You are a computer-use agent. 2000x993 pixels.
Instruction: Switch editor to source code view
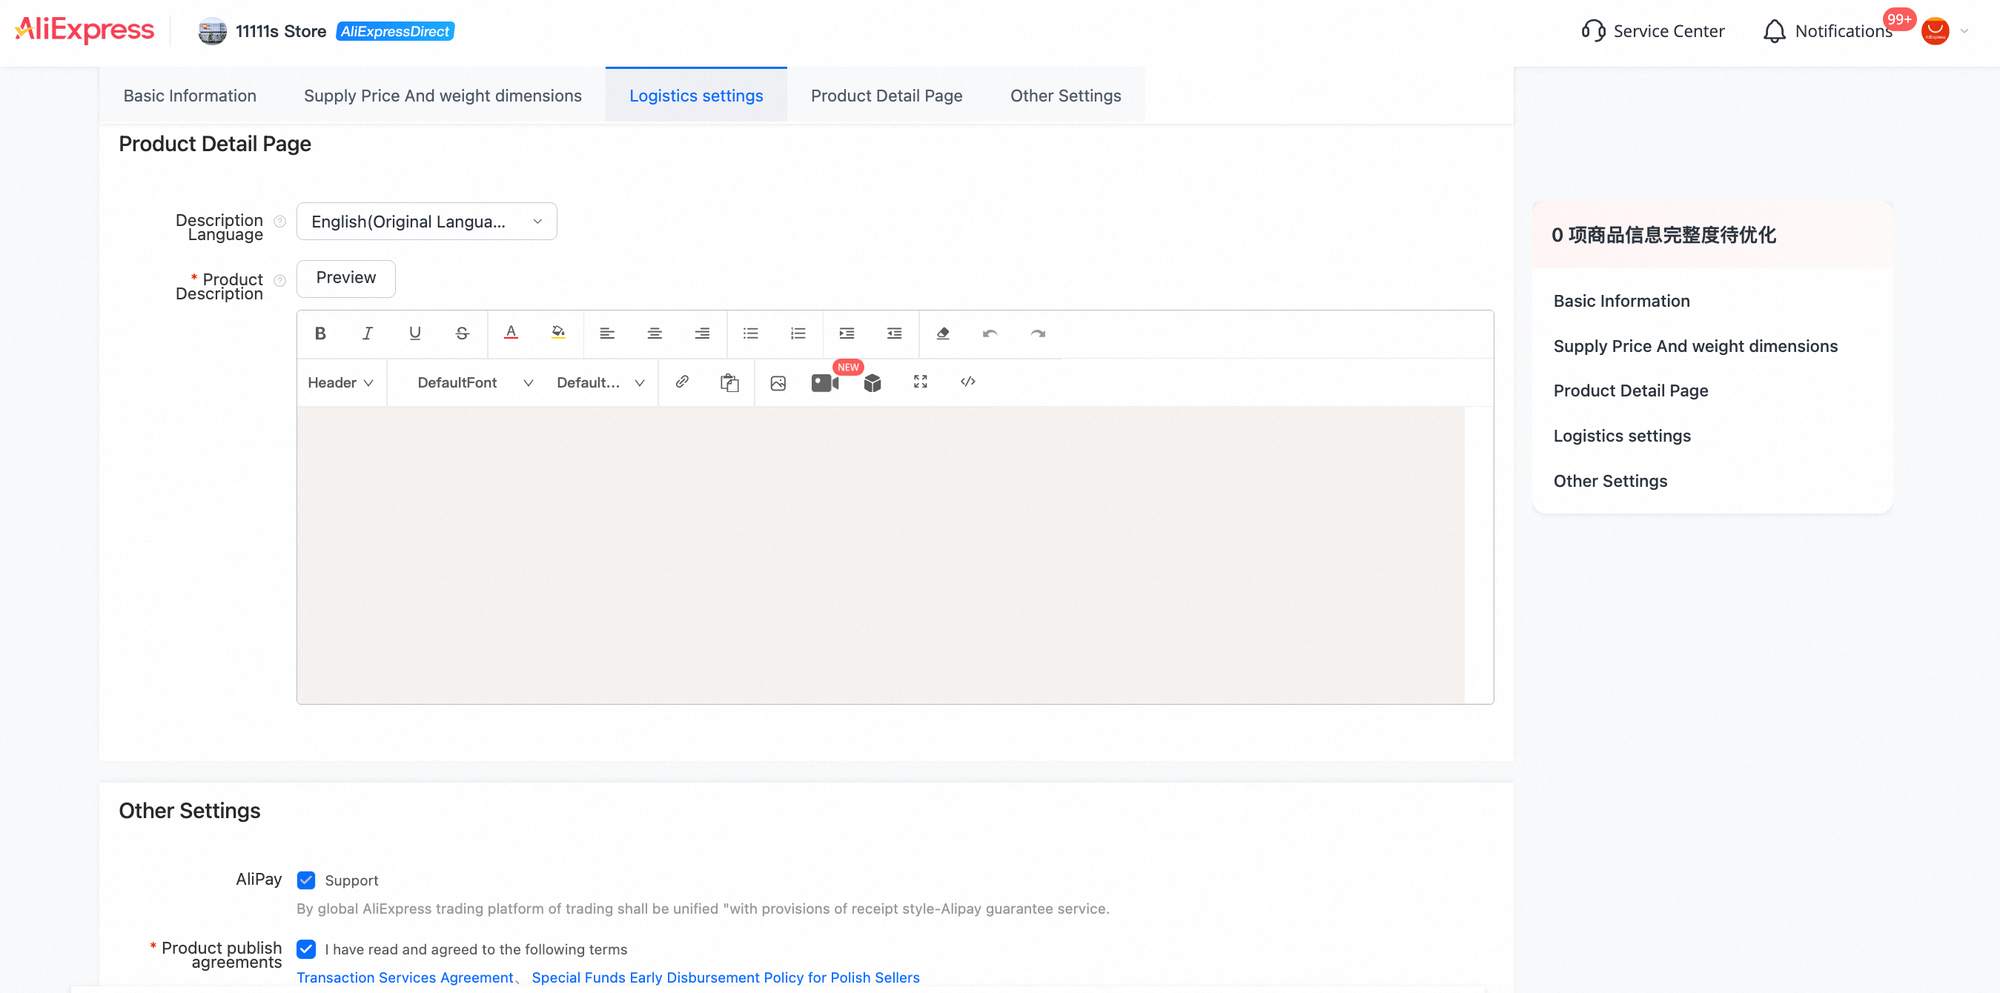pos(968,382)
